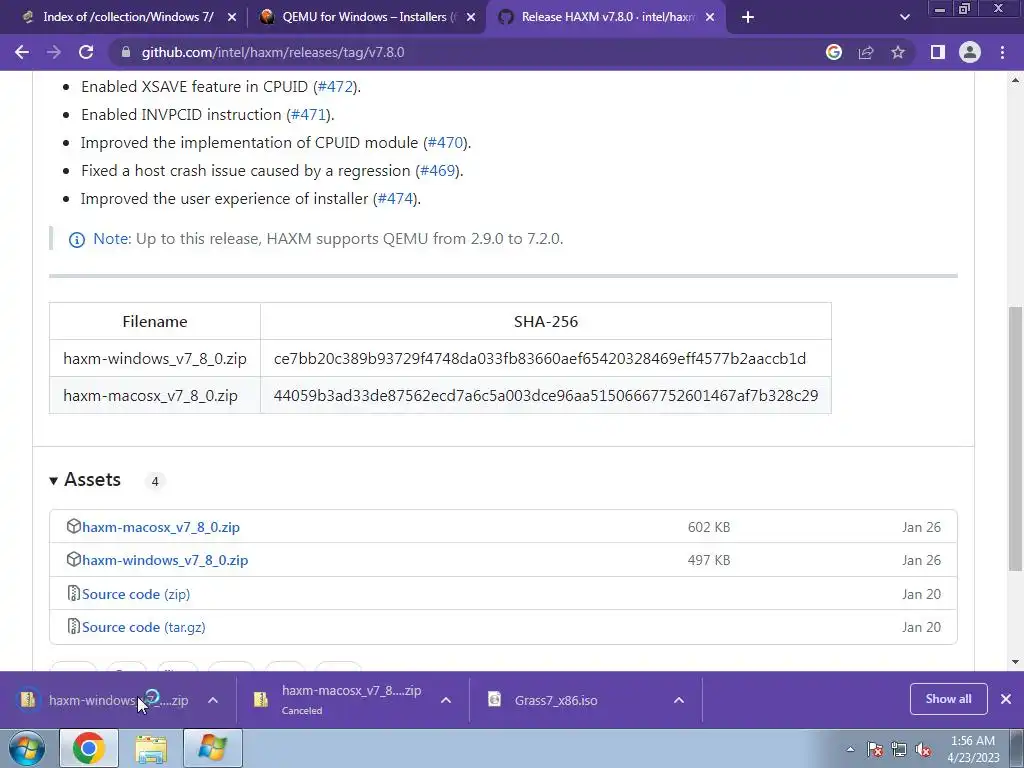Click the muted volume tray icon

click(923, 750)
